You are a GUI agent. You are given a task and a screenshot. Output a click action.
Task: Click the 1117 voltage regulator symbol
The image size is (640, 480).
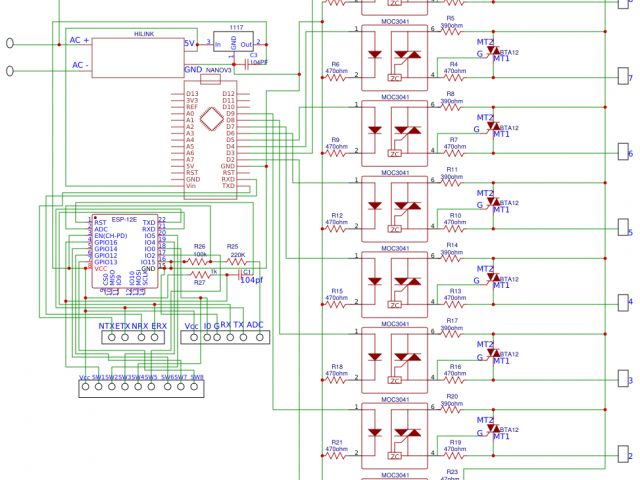click(235, 43)
